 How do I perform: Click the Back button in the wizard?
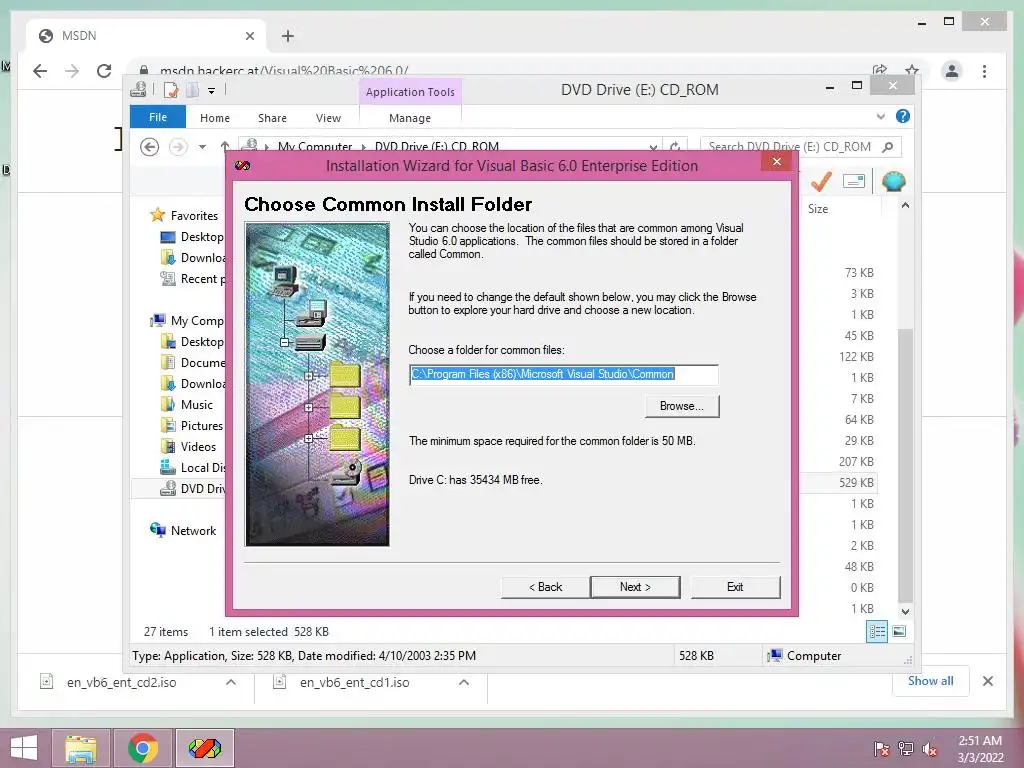pos(545,586)
